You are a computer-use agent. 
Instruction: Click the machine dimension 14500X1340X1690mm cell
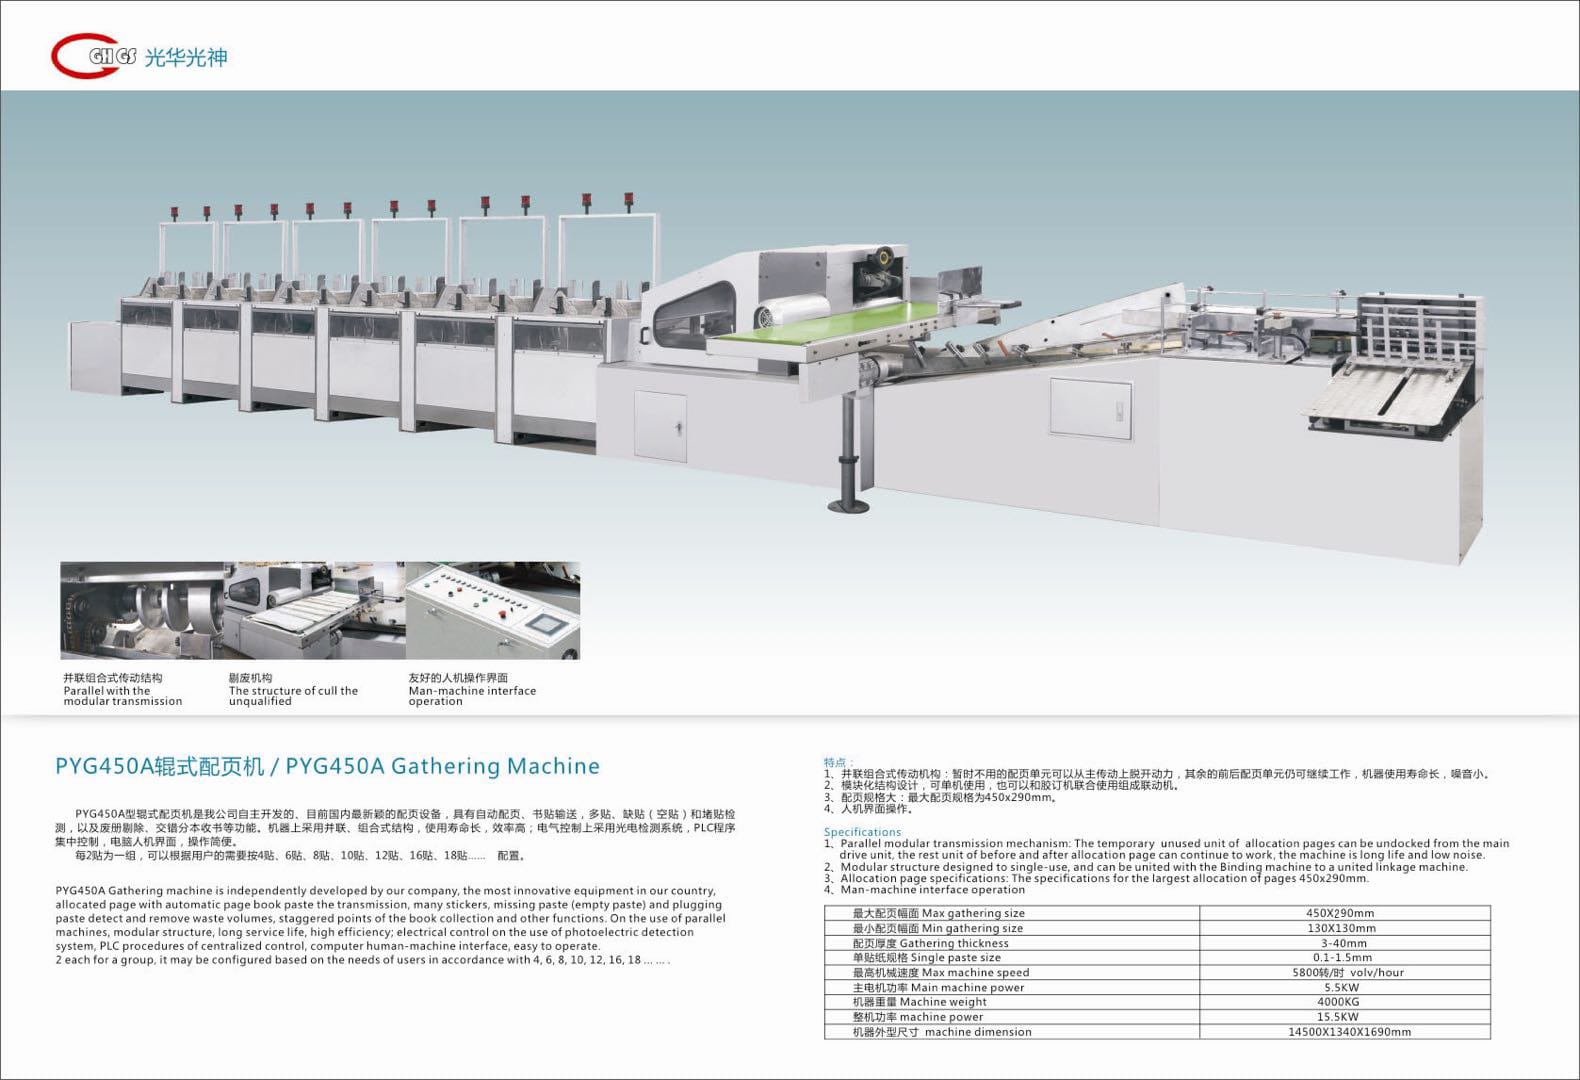point(1349,1032)
